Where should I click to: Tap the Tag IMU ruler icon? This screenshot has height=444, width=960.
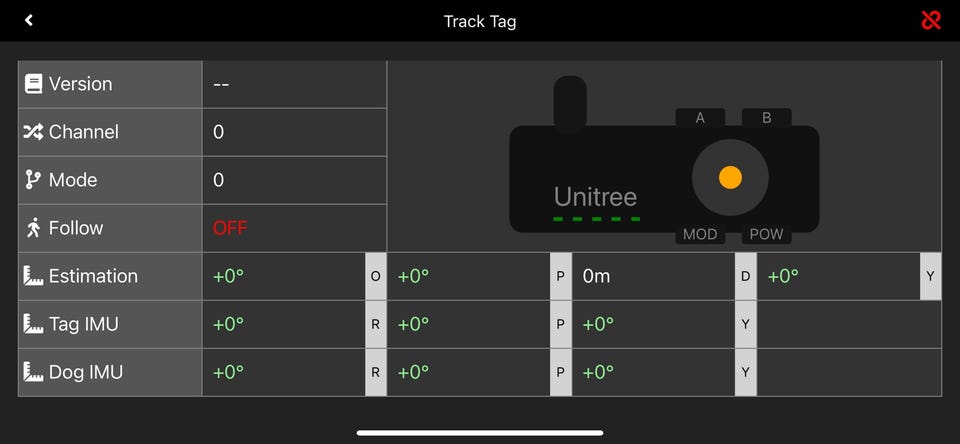33,324
